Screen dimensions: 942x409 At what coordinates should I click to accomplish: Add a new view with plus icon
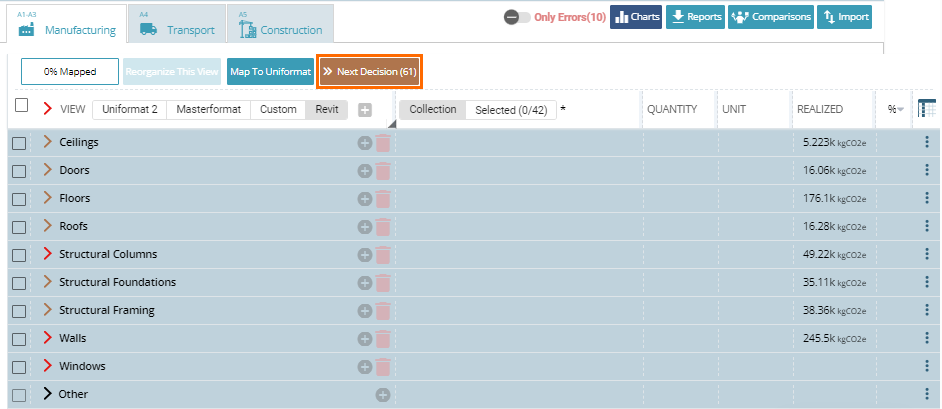[x=365, y=110]
